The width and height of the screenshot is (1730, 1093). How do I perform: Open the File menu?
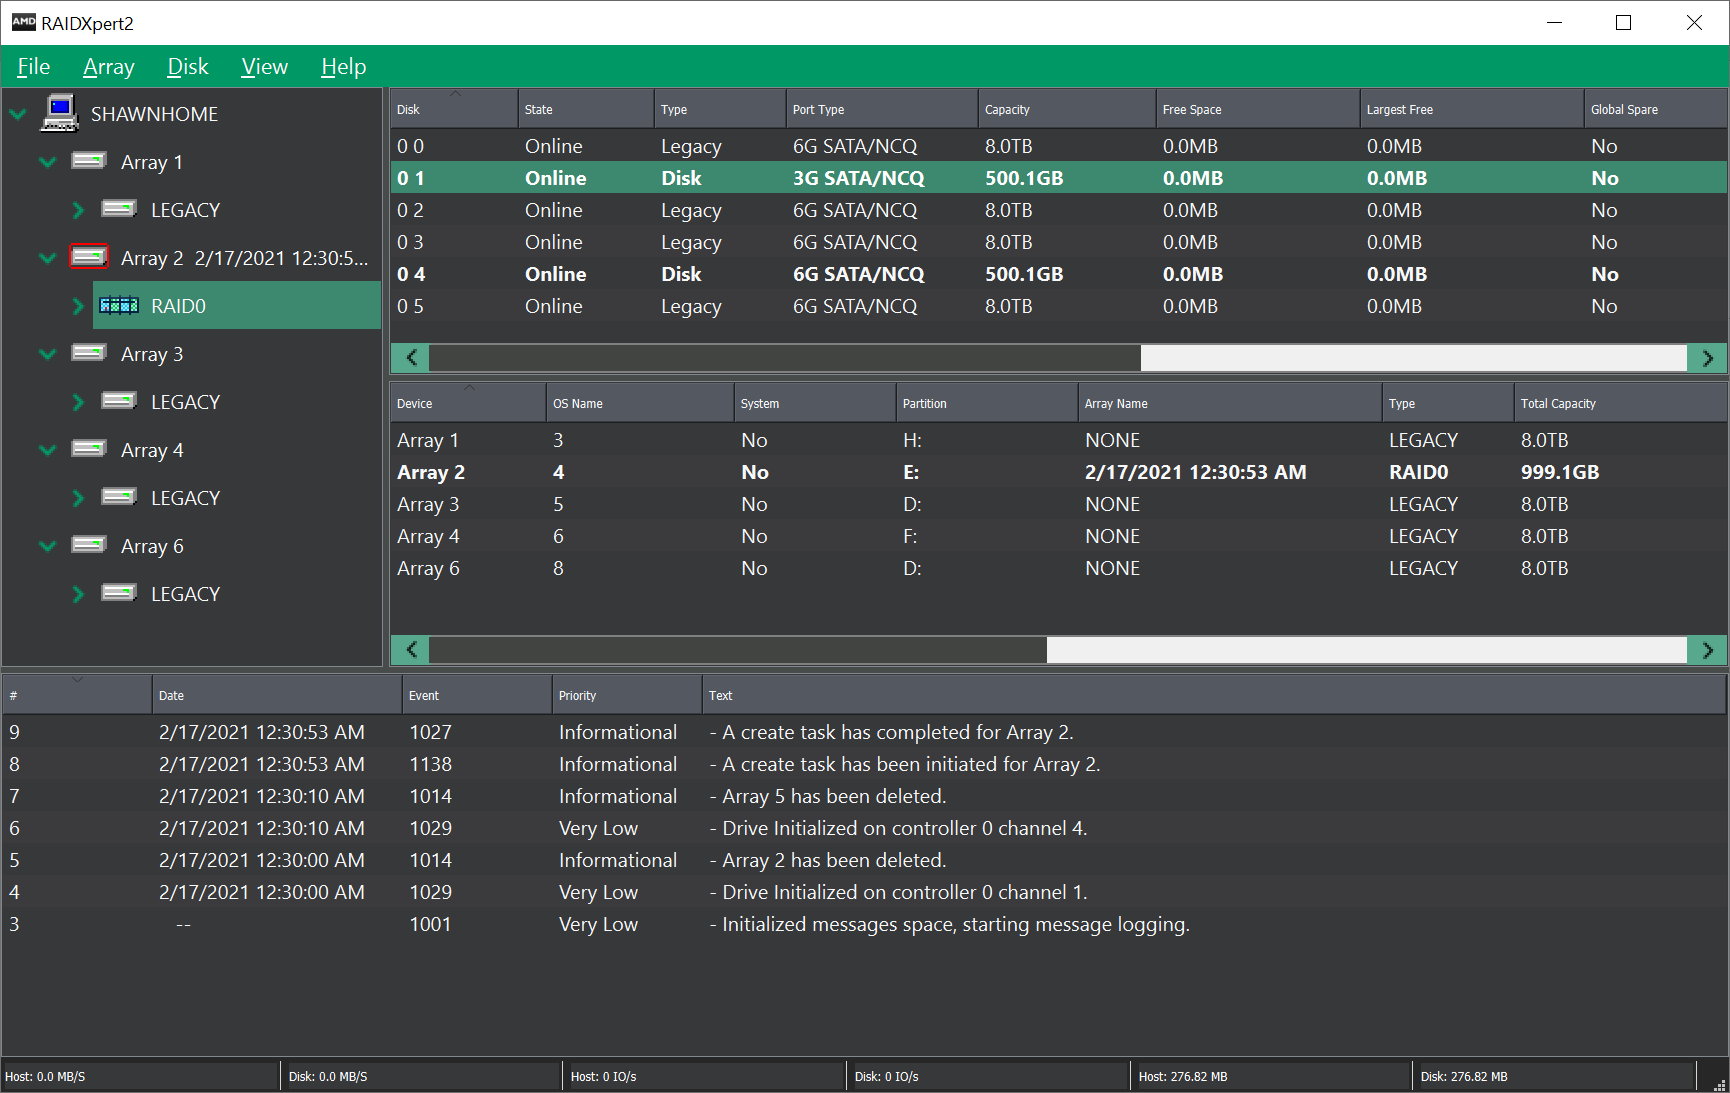[33, 67]
